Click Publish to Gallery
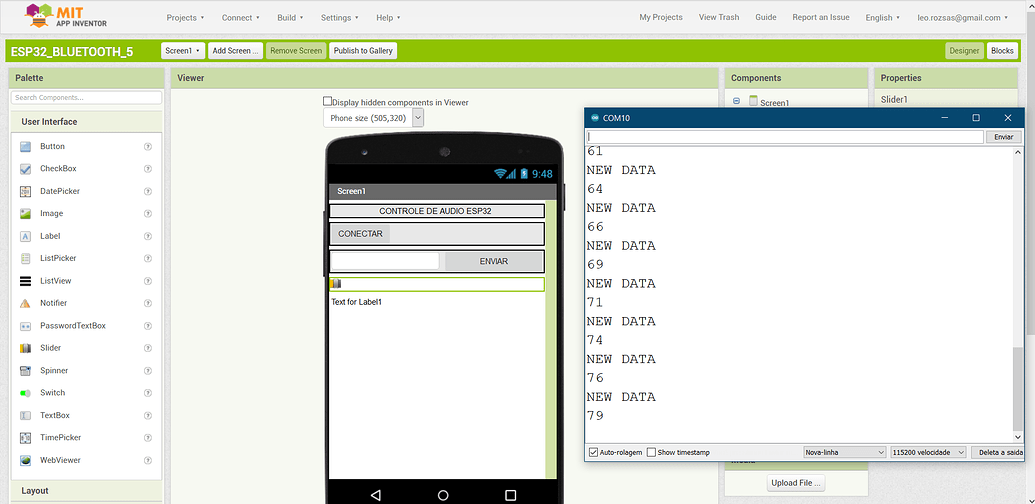 363,51
